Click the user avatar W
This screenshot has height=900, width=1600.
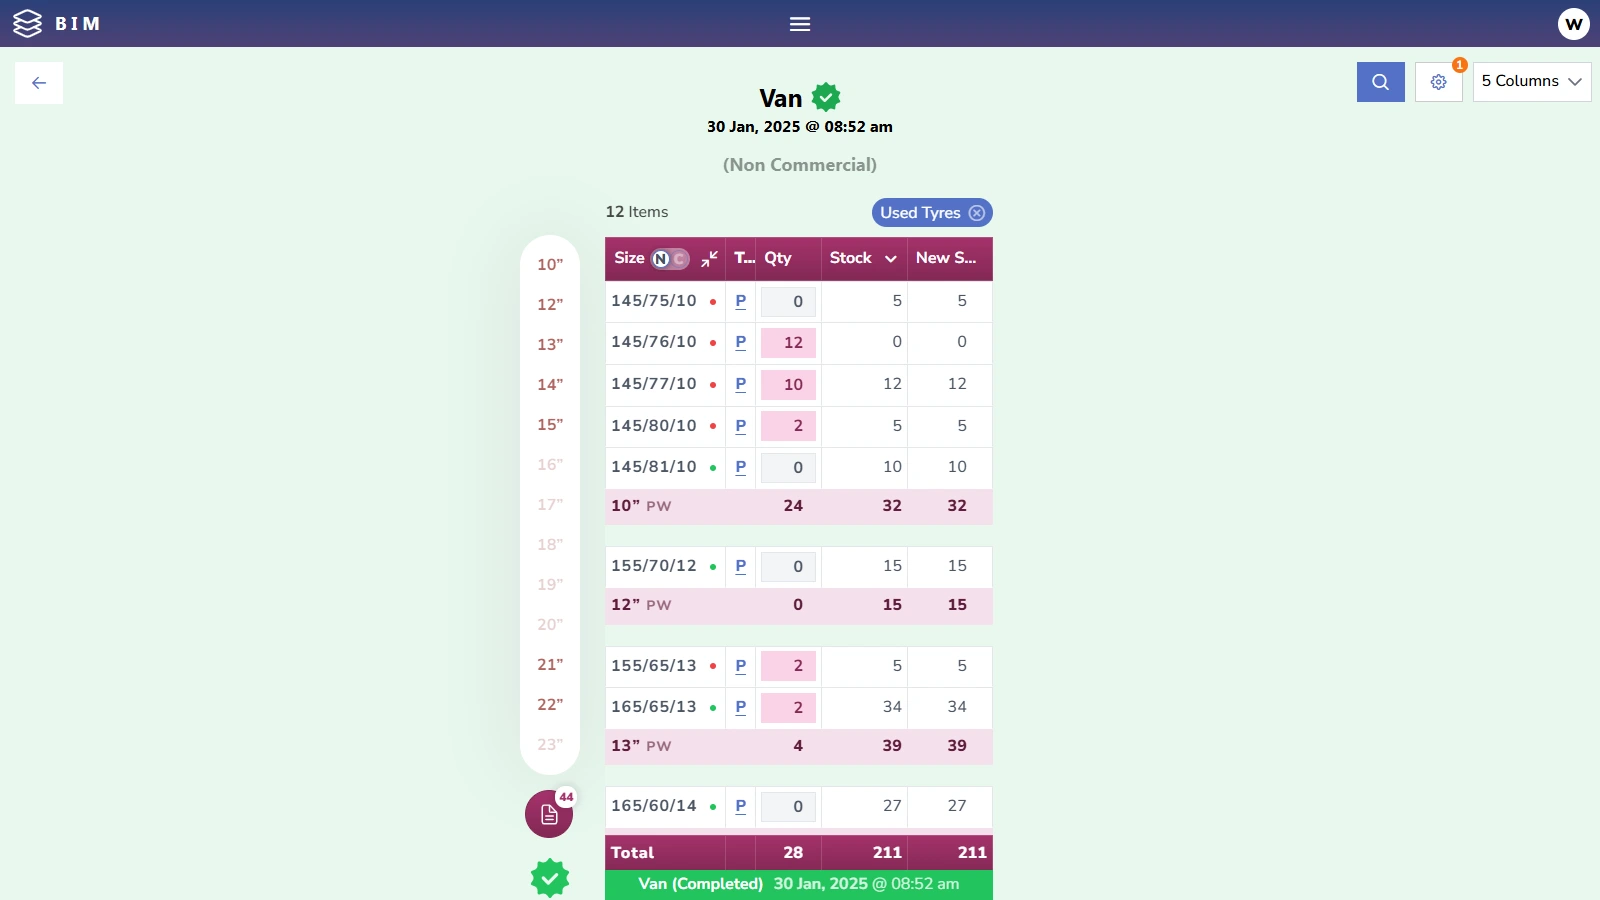pos(1573,24)
